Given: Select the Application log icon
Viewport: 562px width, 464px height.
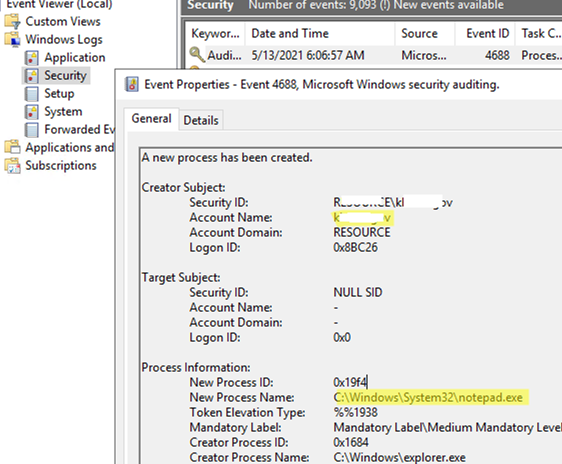Looking at the screenshot, I should pyautogui.click(x=32, y=58).
